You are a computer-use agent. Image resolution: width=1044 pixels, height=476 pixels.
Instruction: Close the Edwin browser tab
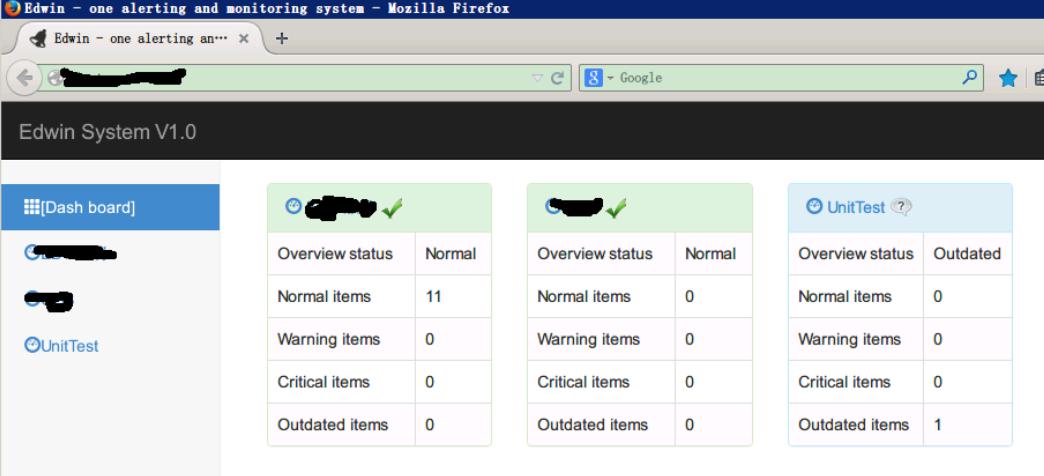244,39
